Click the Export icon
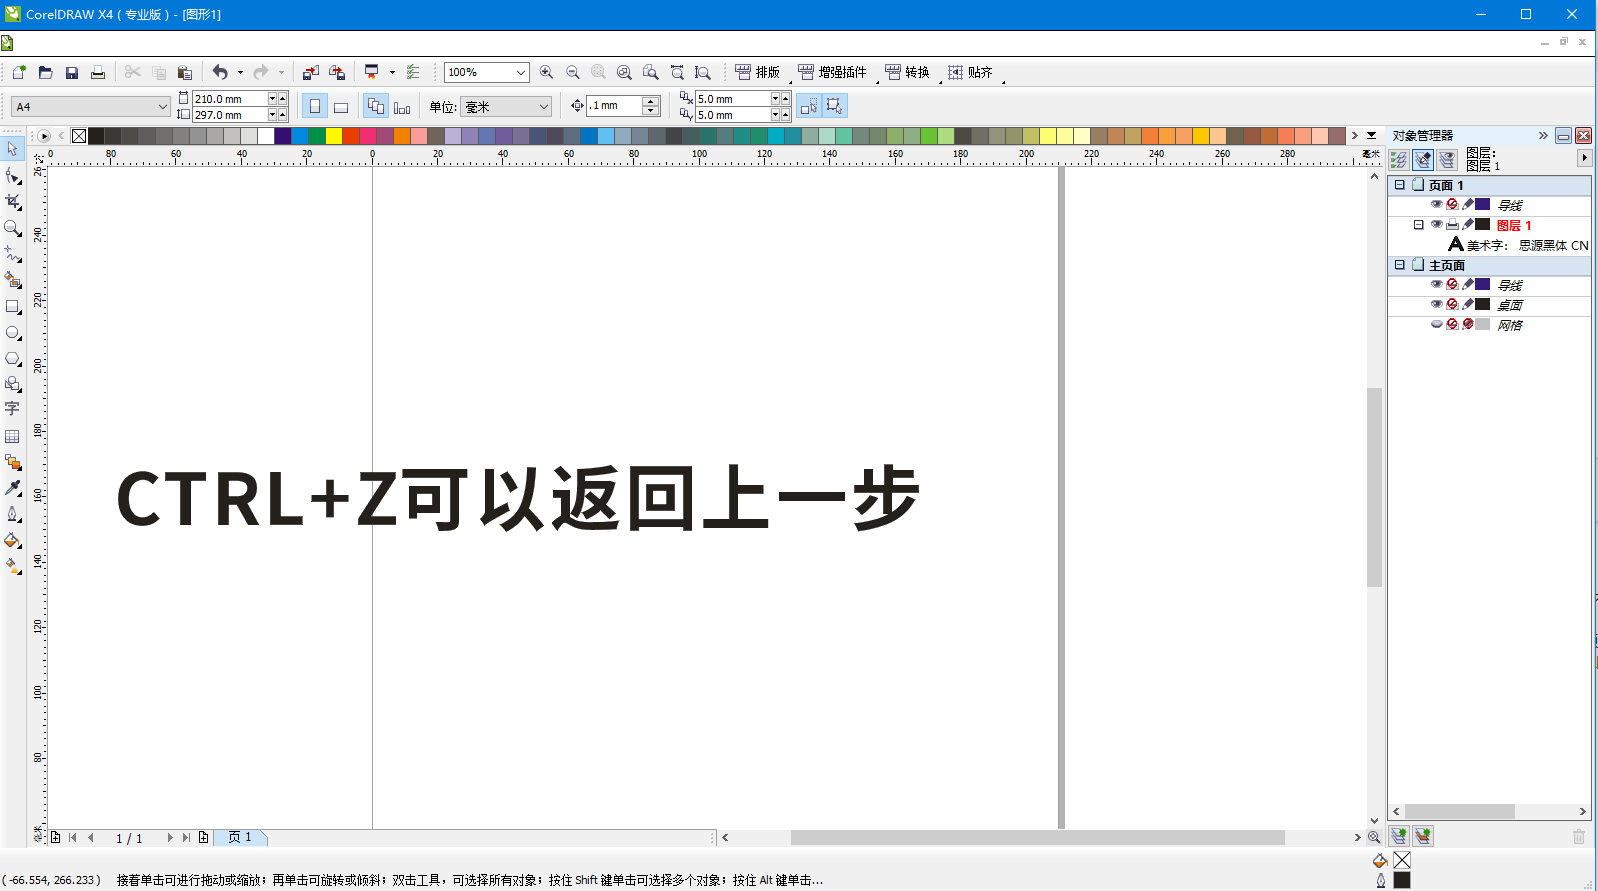 [337, 72]
